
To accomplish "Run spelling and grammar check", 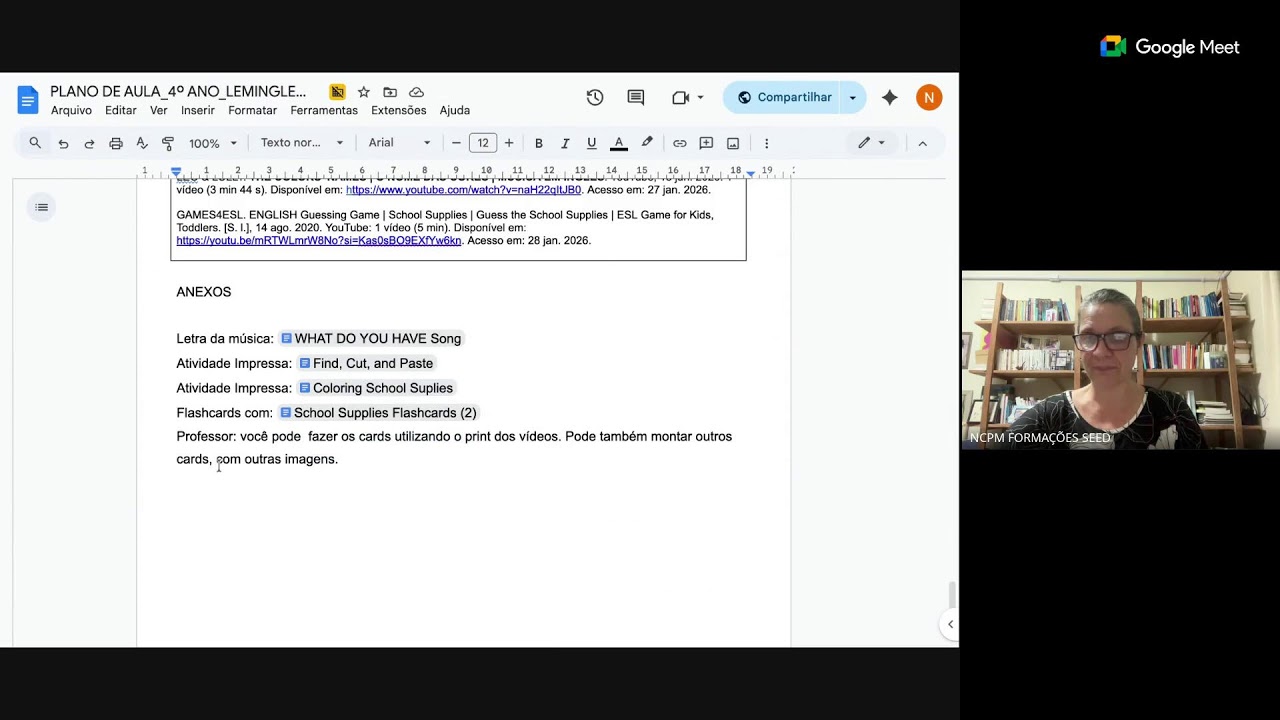I will click(x=142, y=143).
